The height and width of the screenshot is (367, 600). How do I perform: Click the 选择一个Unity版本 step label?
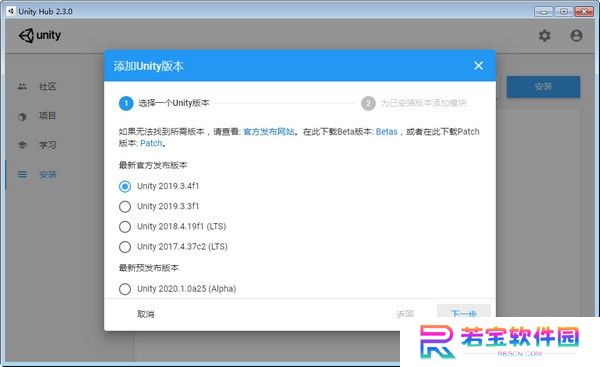pyautogui.click(x=174, y=103)
